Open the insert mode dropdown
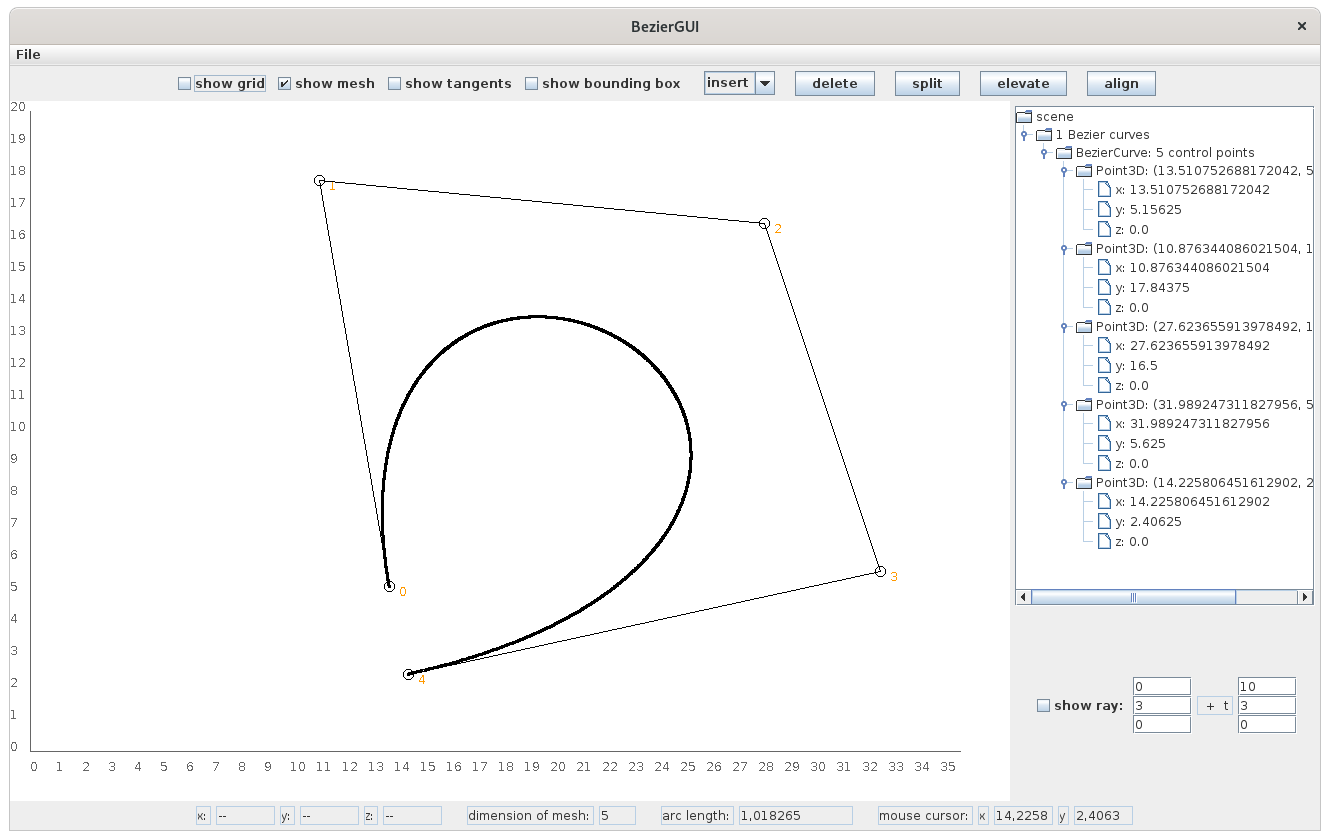This screenshot has height=840, width=1330. 765,84
